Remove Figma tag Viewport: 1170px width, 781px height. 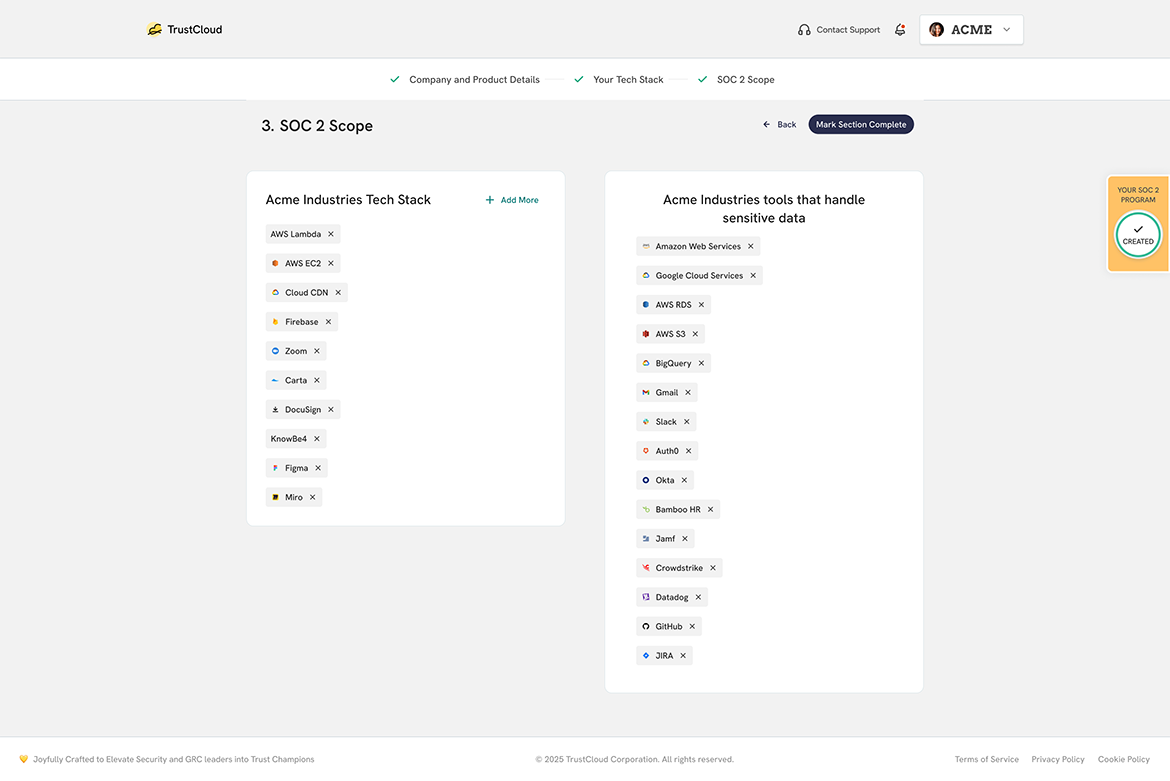coord(318,468)
